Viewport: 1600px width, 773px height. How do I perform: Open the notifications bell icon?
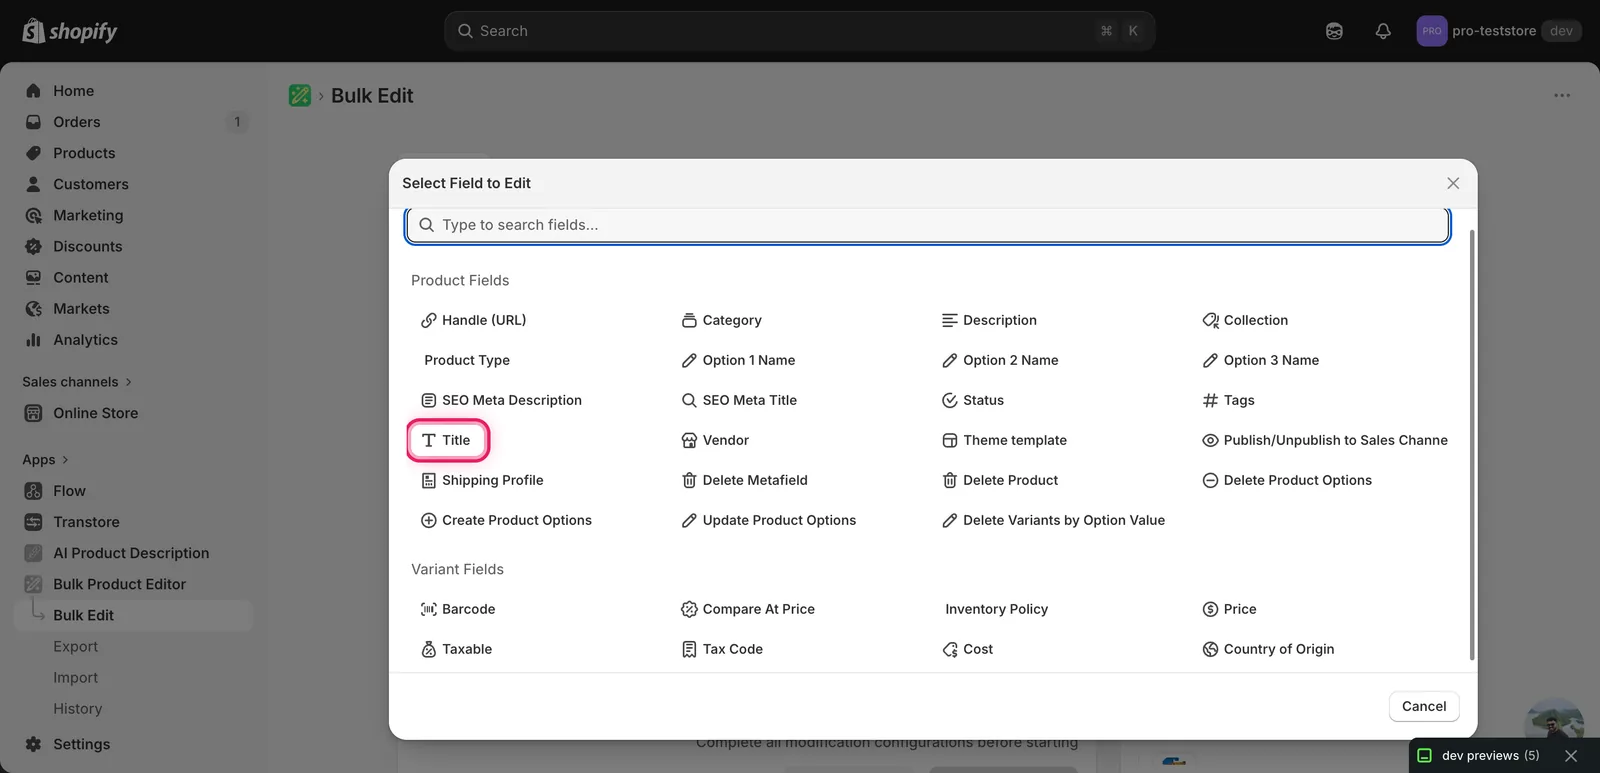1383,31
